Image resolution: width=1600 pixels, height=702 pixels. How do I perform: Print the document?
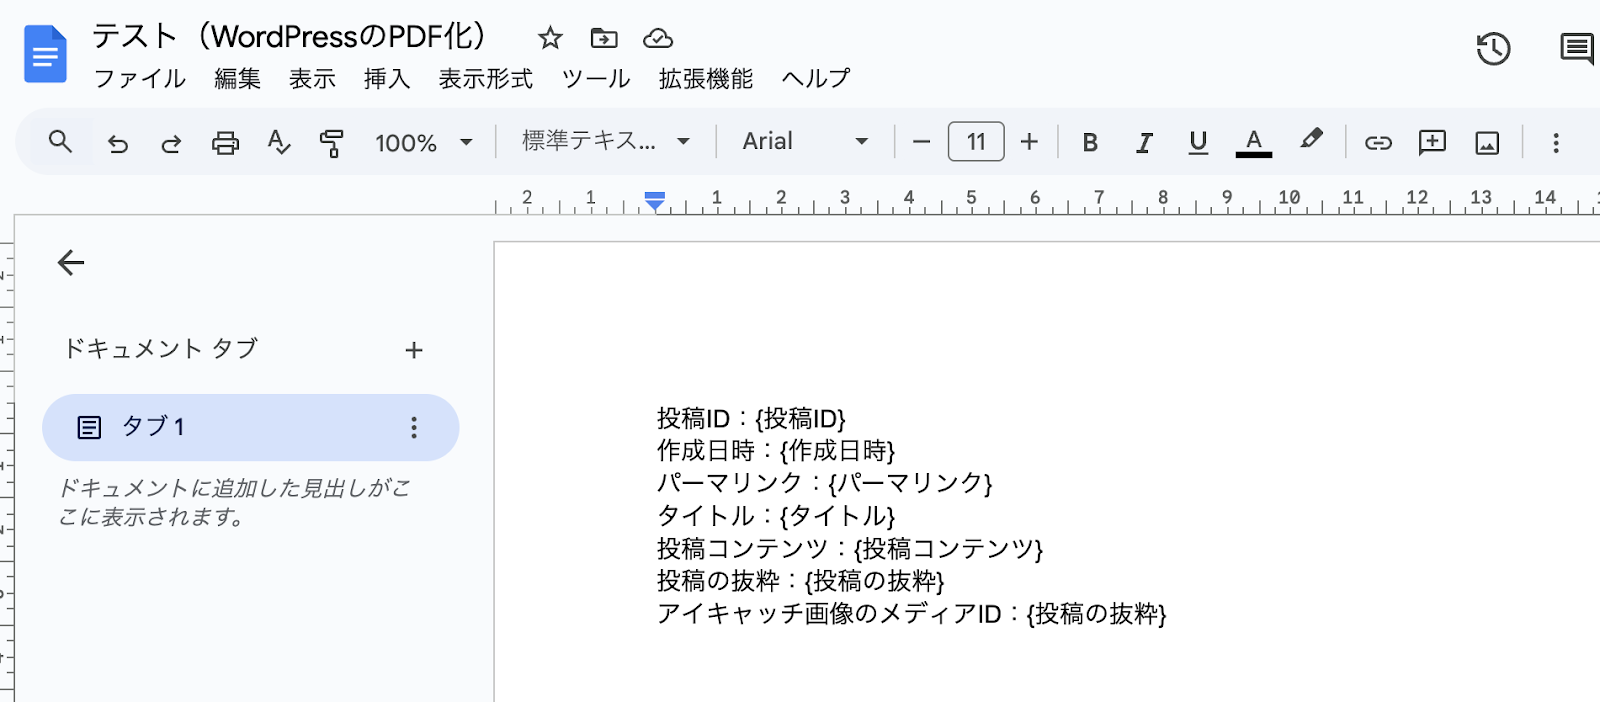pyautogui.click(x=225, y=143)
